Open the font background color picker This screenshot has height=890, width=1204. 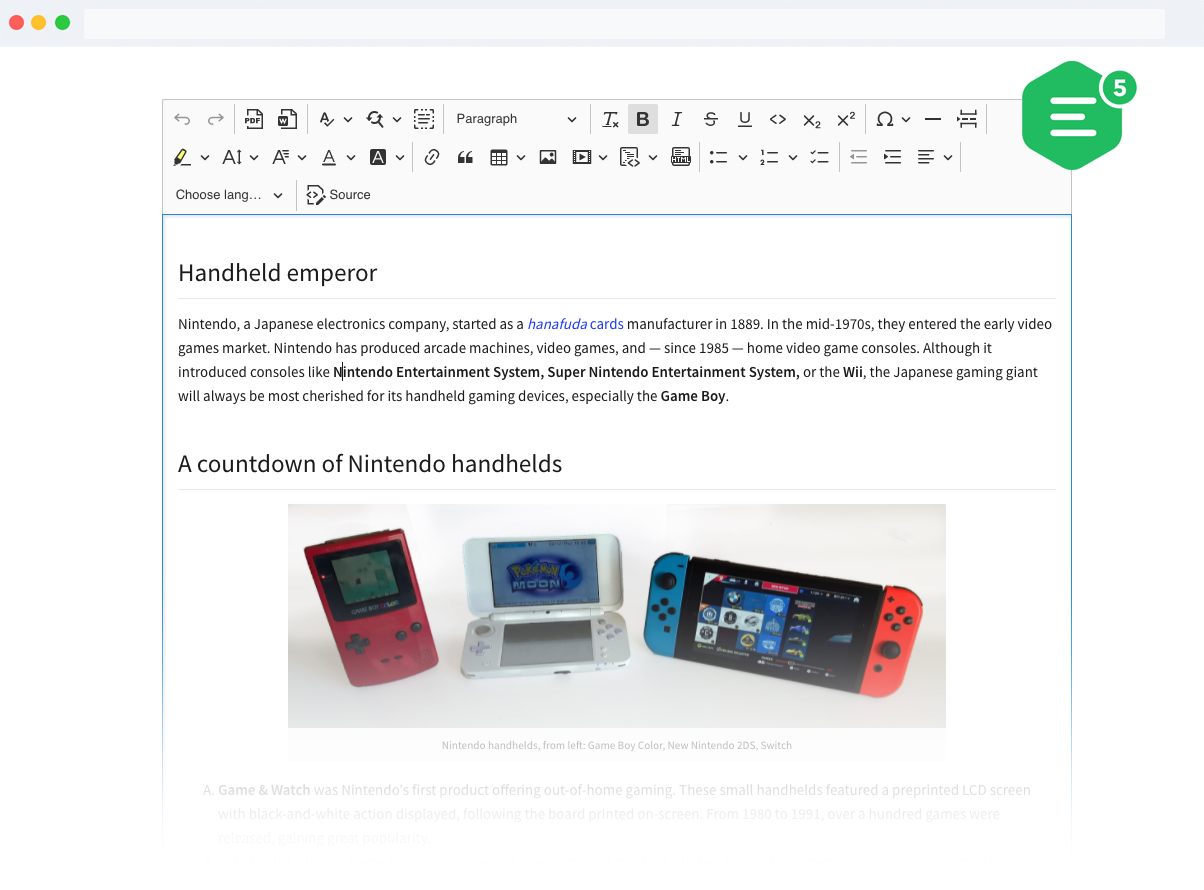pos(386,157)
